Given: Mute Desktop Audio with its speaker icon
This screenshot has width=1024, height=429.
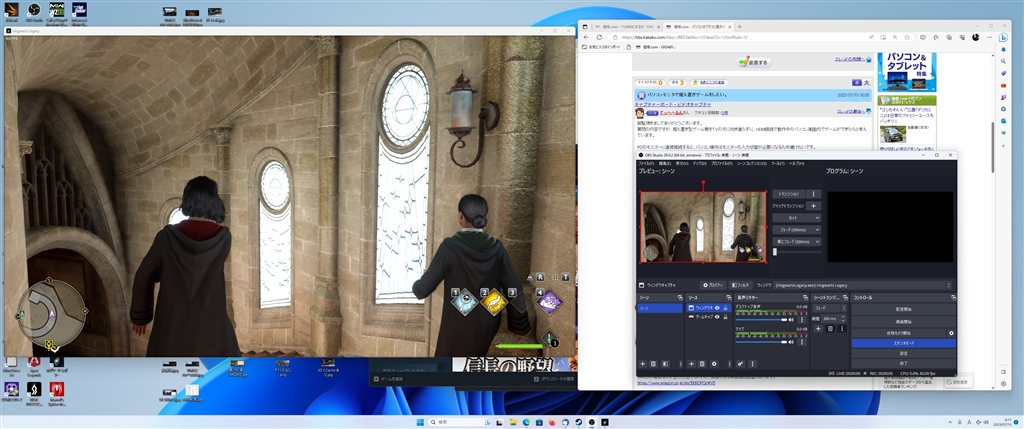Looking at the screenshot, I should (792, 319).
